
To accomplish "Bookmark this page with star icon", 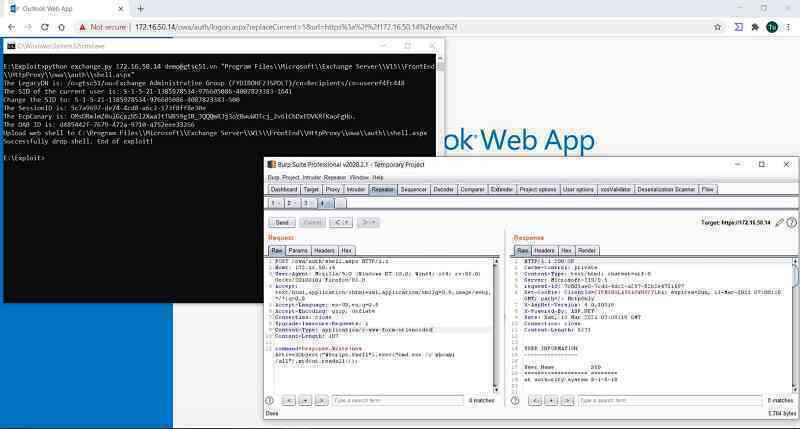I will coord(717,27).
